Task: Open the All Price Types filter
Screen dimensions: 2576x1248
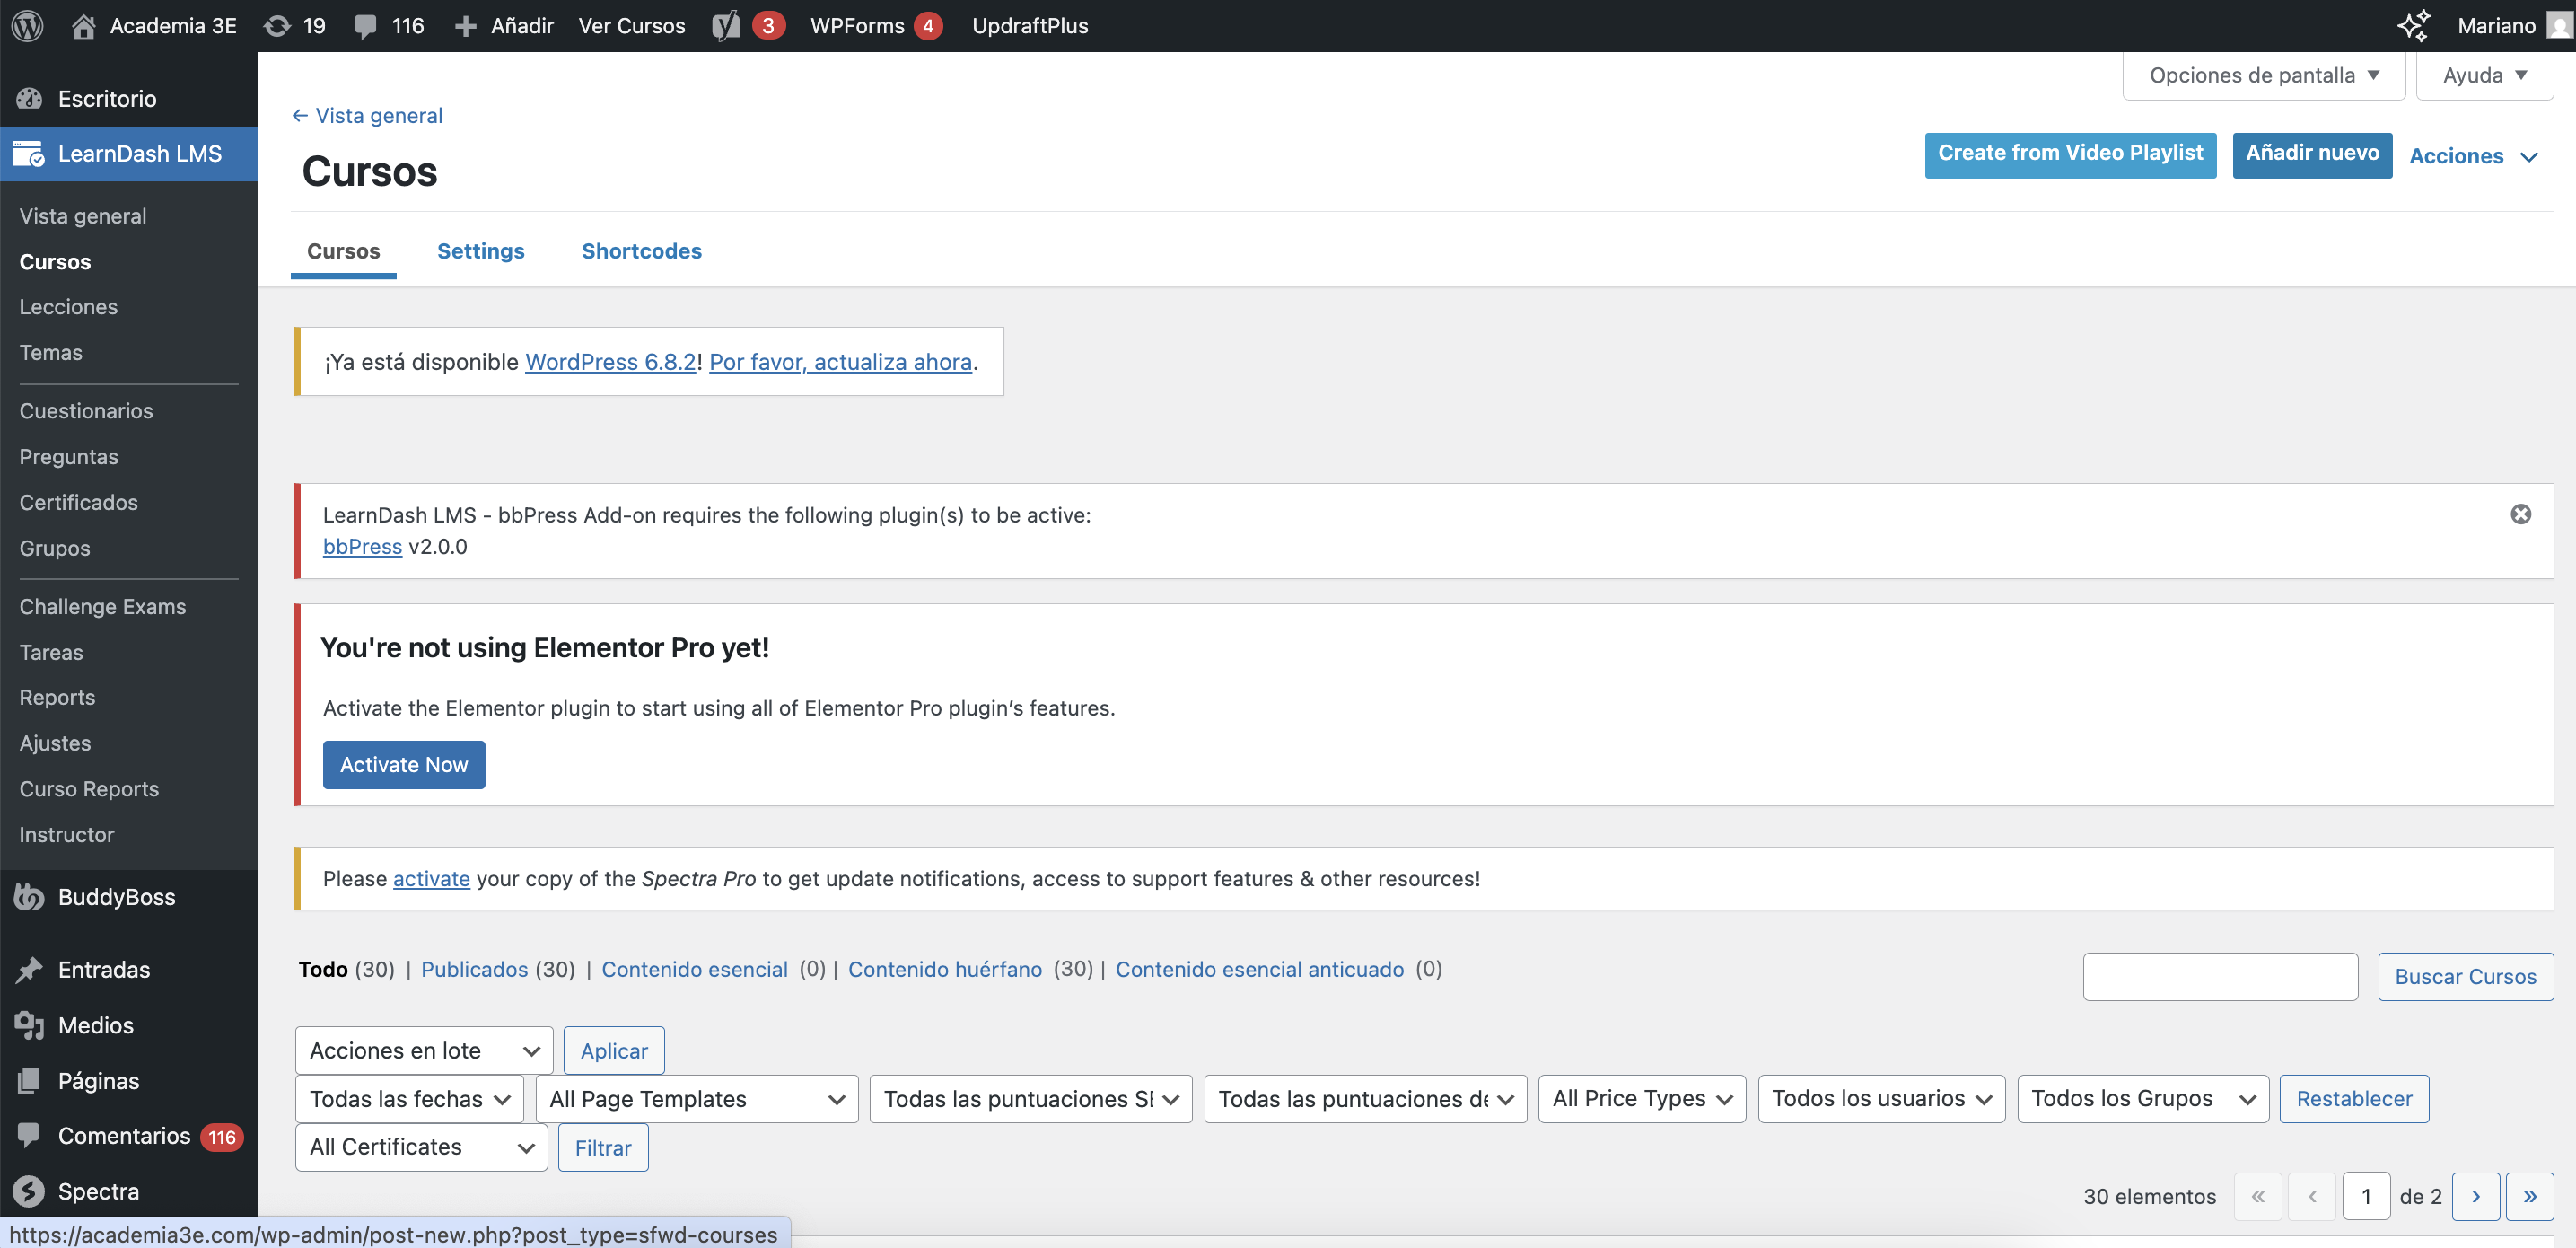Action: pos(1641,1098)
